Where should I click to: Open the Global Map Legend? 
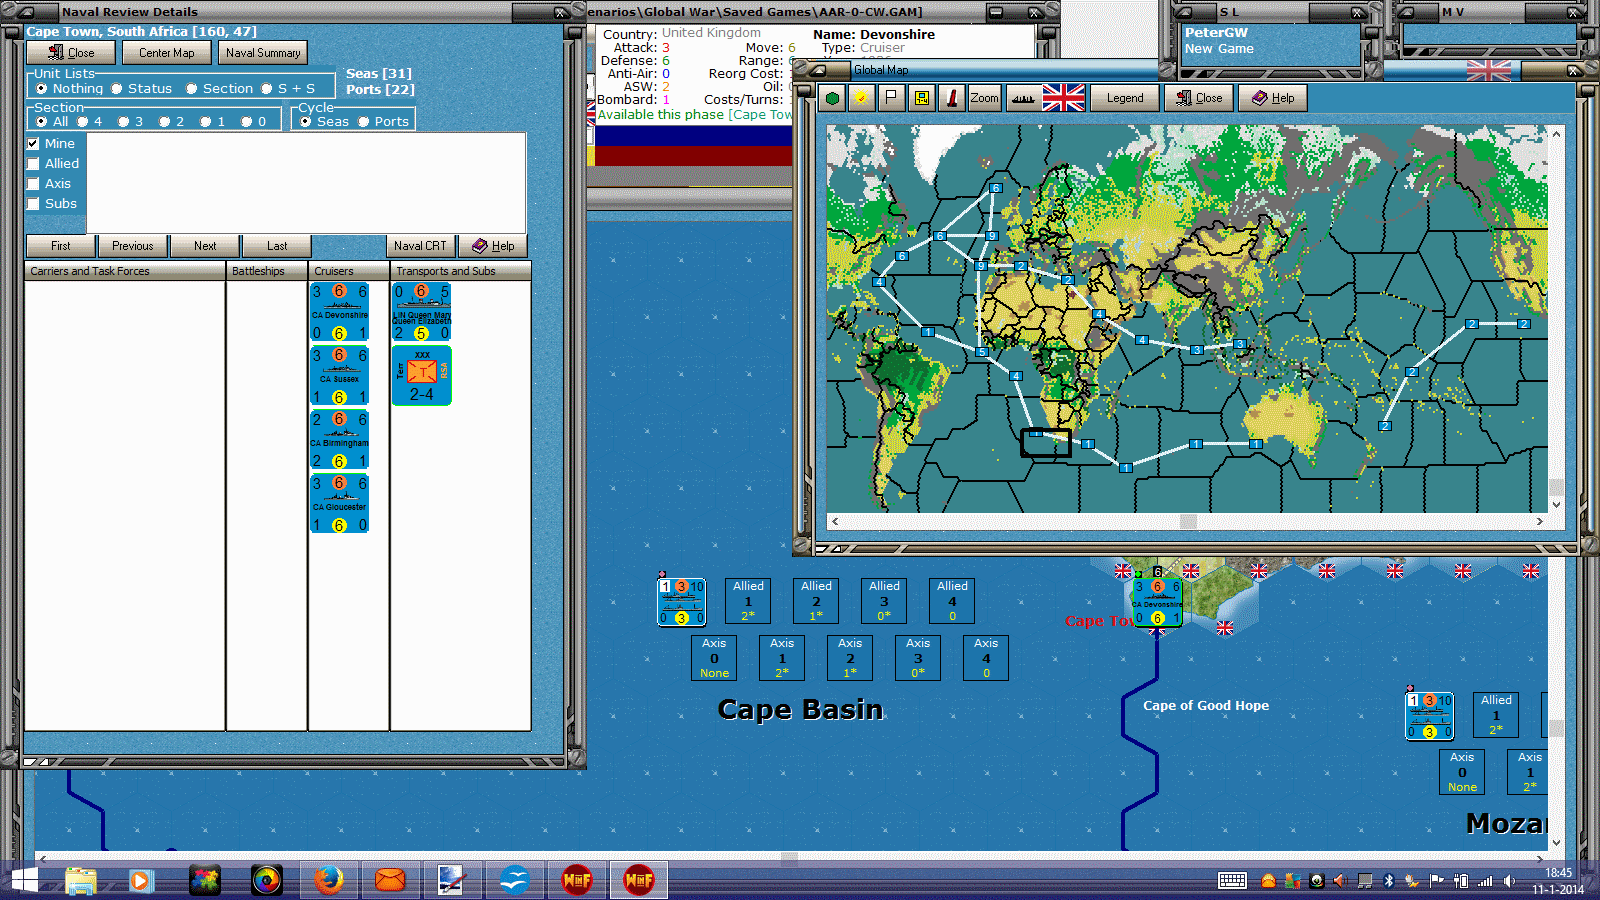coord(1125,98)
